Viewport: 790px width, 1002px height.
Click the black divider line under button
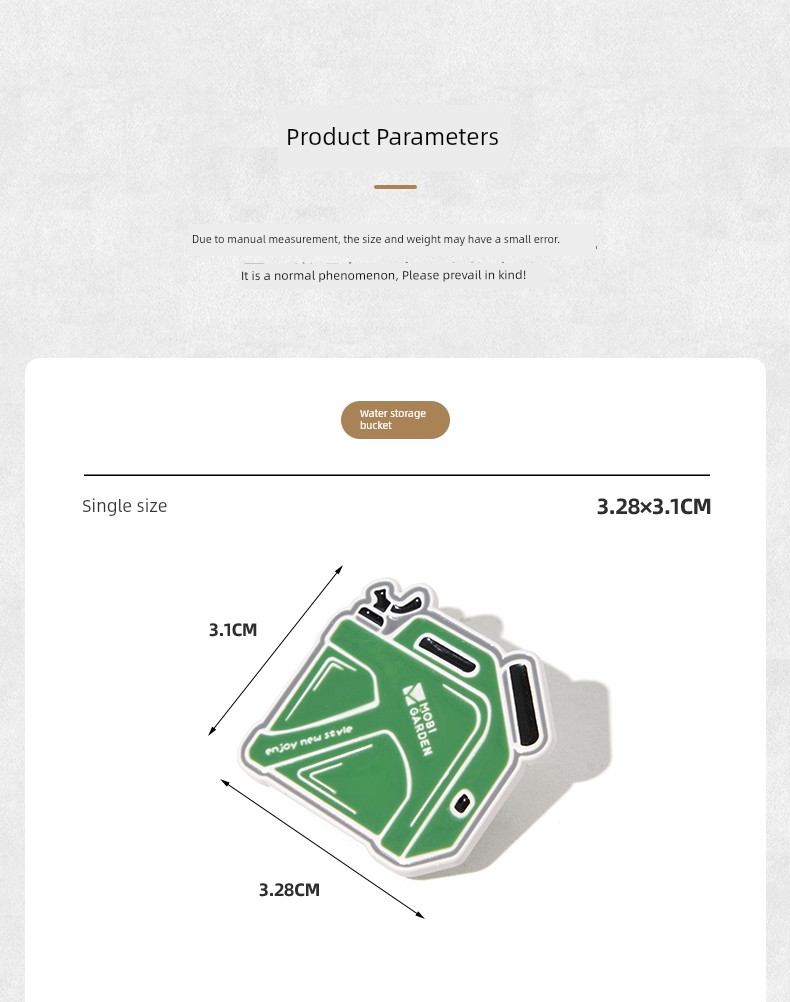pyautogui.click(x=397, y=475)
